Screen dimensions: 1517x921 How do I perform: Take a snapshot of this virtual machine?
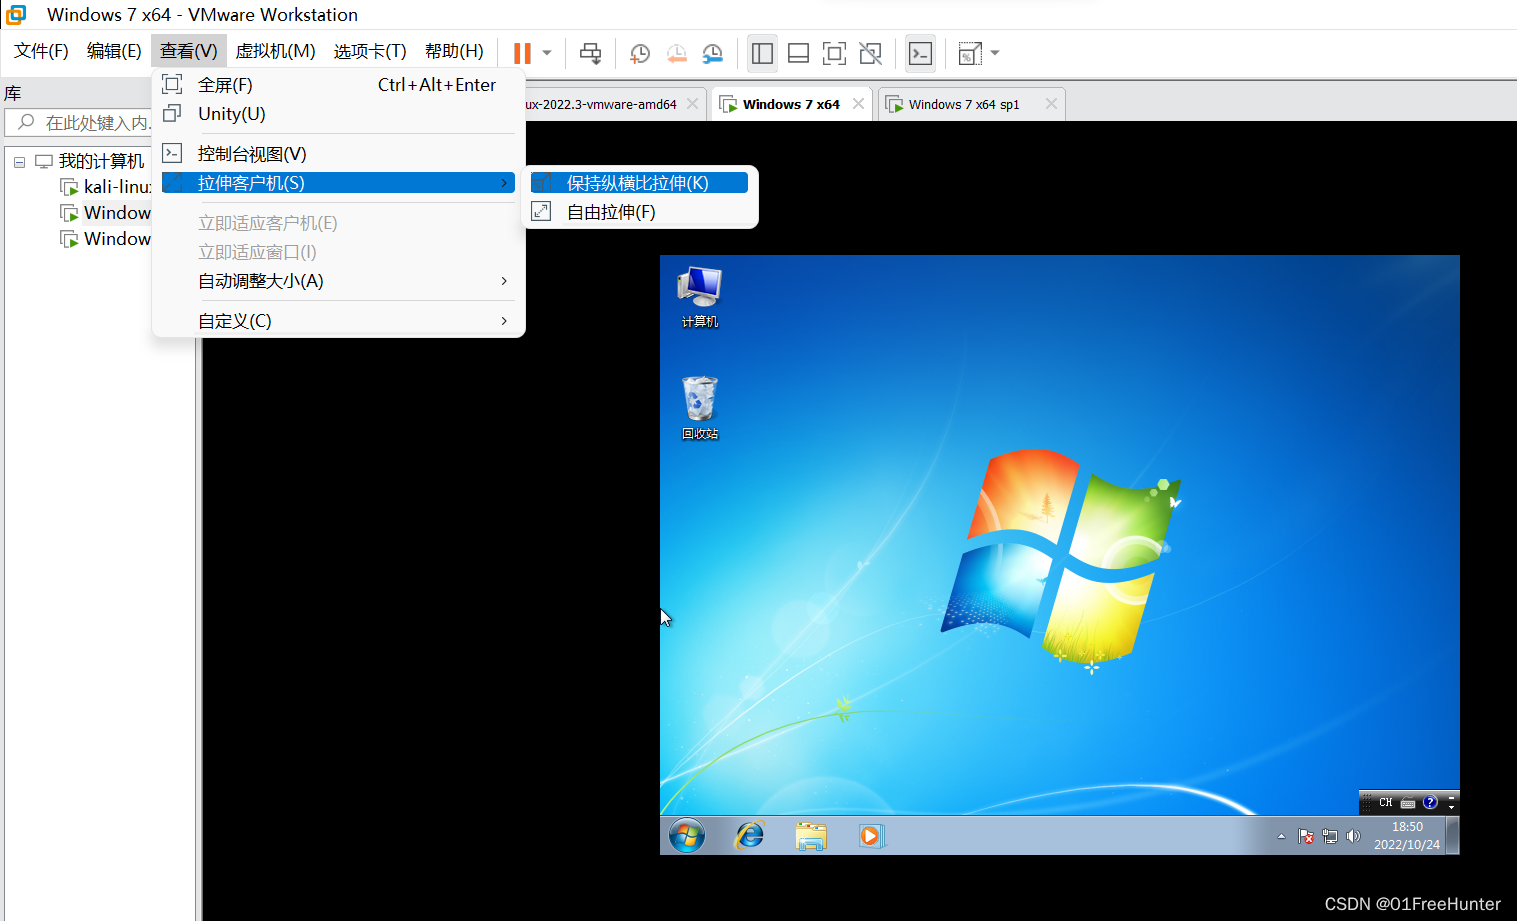point(639,52)
